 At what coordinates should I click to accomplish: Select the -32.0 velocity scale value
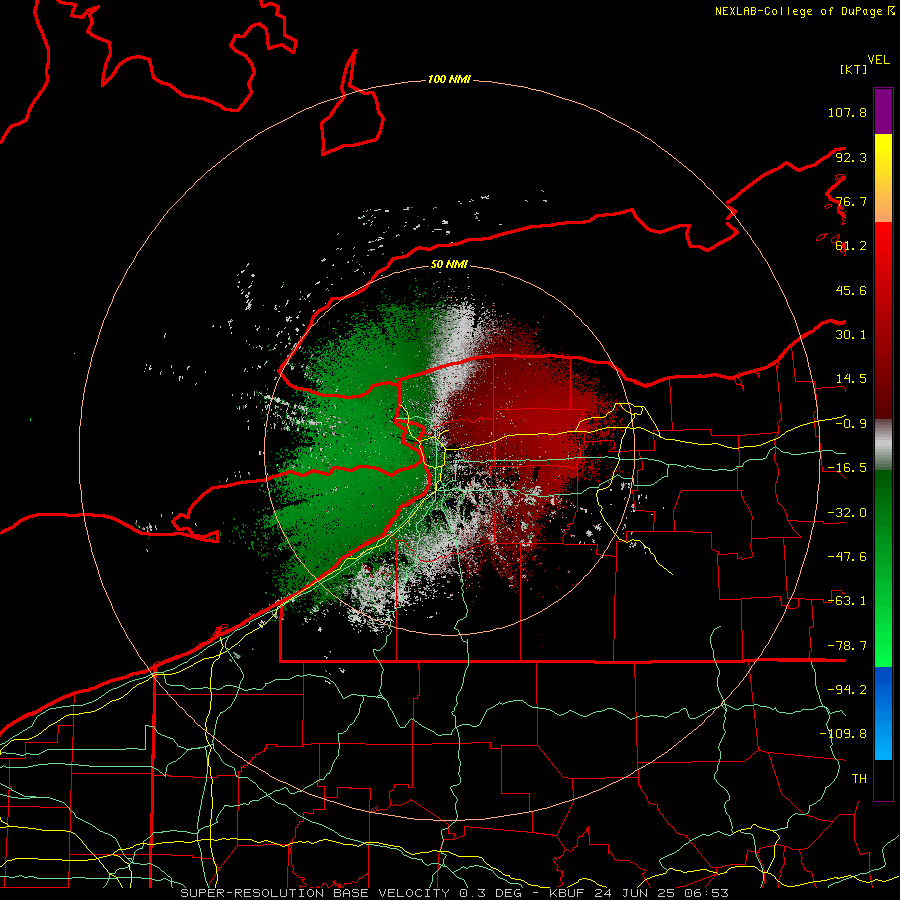(x=847, y=513)
